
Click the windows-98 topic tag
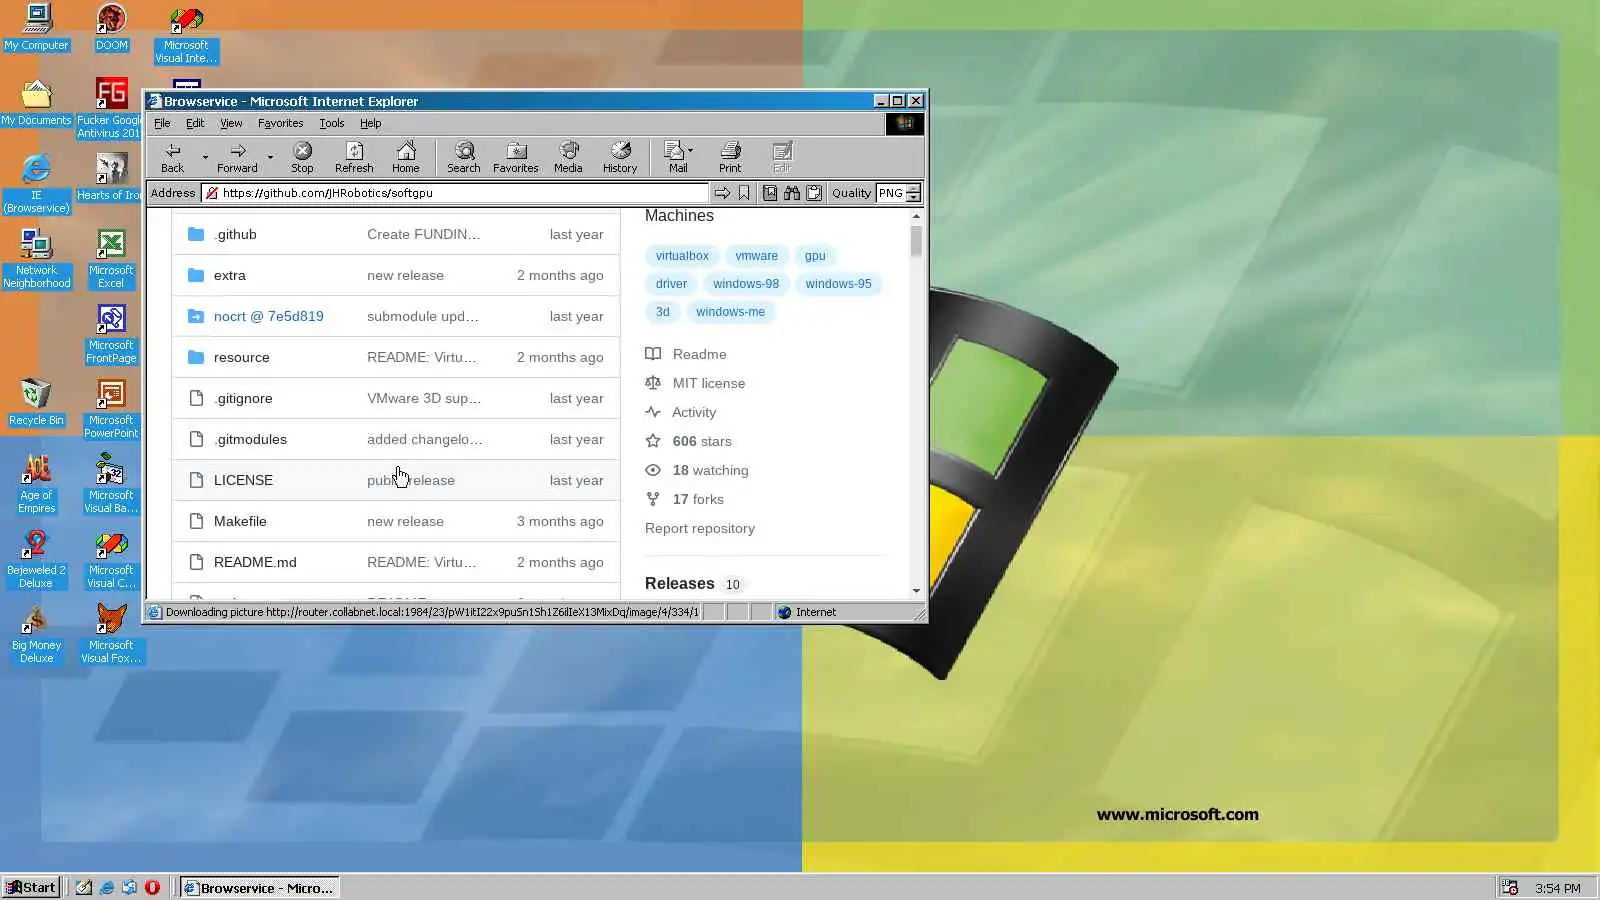coord(746,284)
